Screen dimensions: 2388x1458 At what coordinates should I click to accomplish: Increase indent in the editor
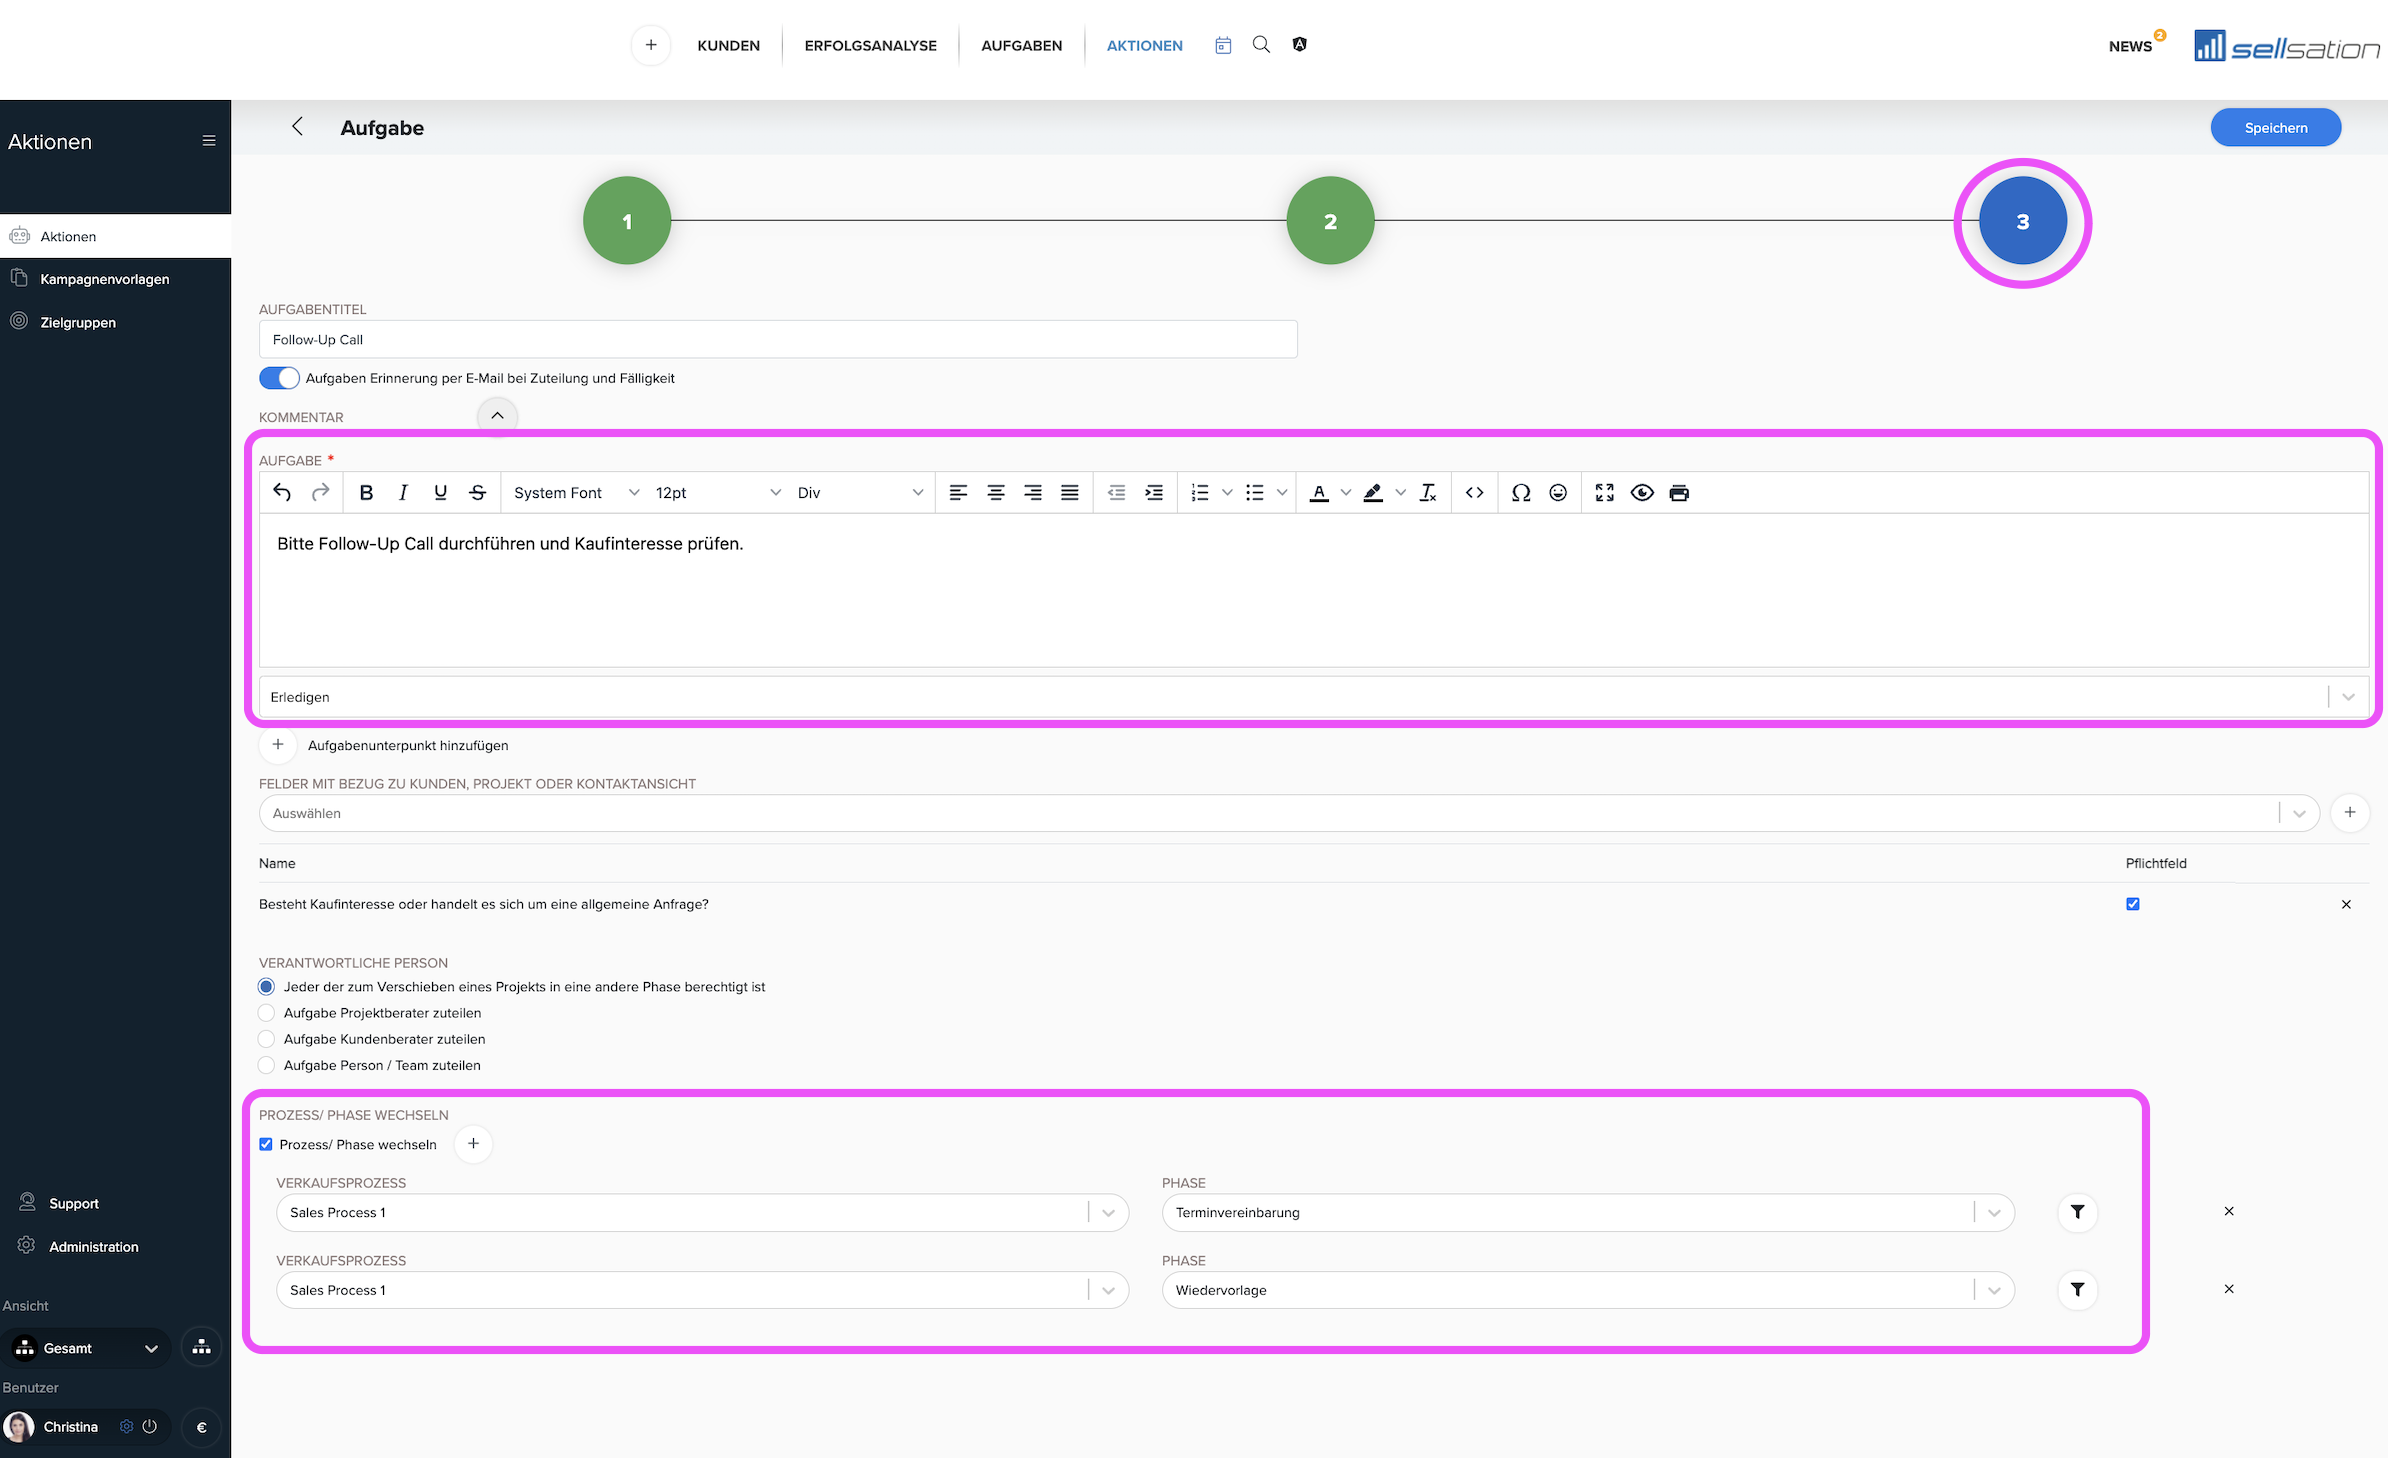coord(1154,493)
